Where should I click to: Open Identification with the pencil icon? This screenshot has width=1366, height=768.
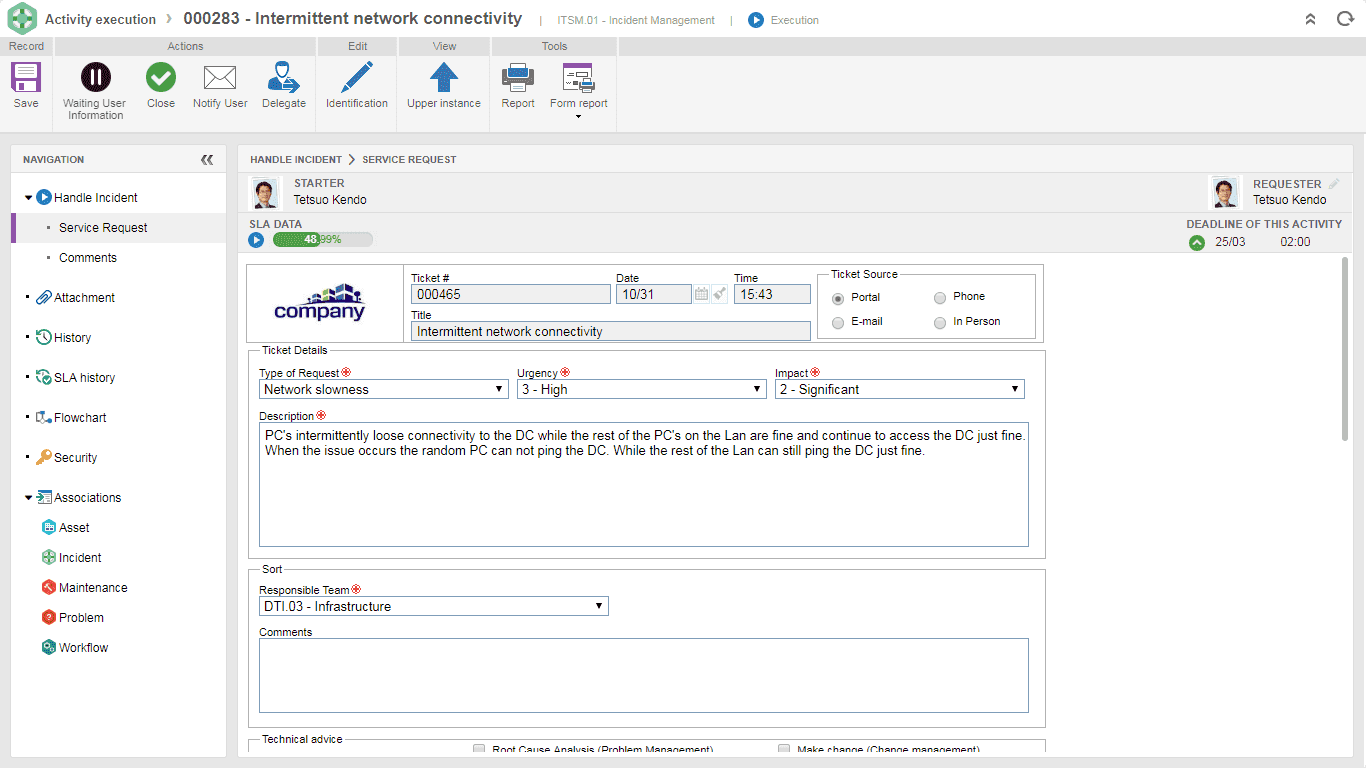coord(356,77)
